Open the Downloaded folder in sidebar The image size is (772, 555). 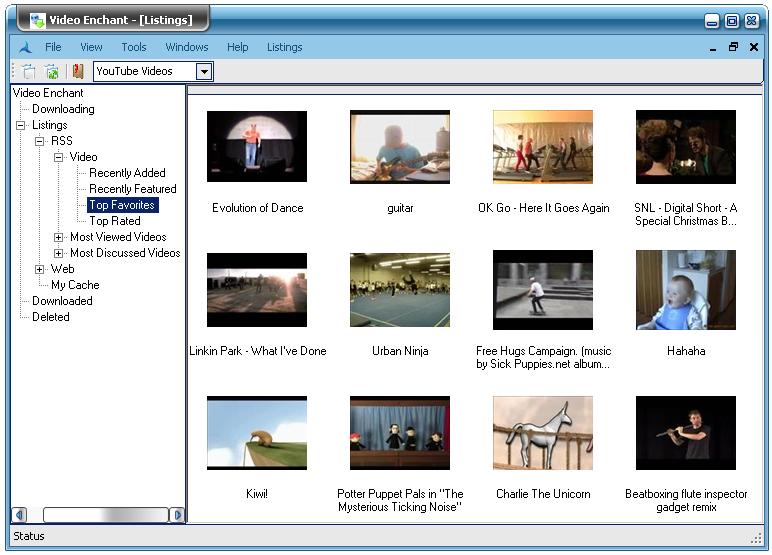tap(62, 301)
